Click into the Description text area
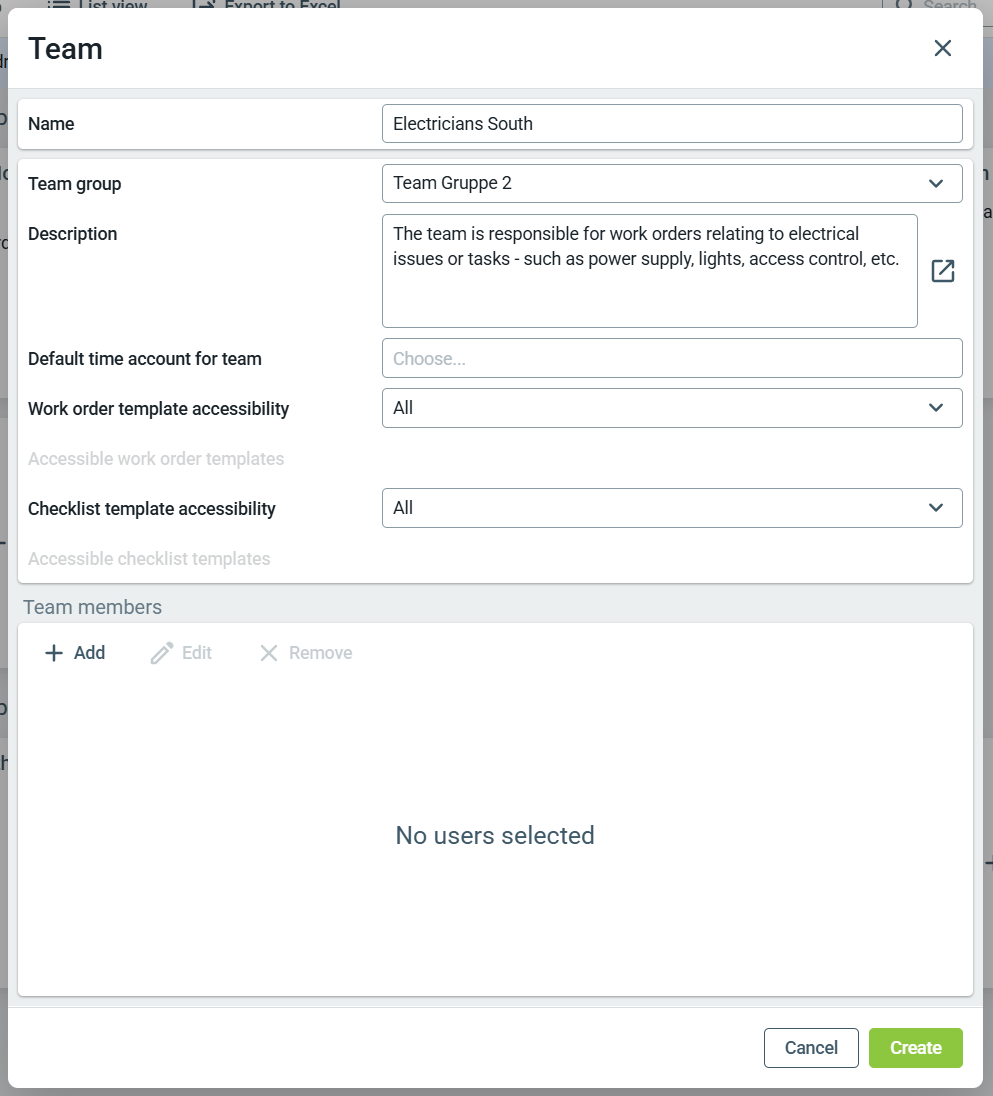Image resolution: width=993 pixels, height=1096 pixels. (x=650, y=271)
